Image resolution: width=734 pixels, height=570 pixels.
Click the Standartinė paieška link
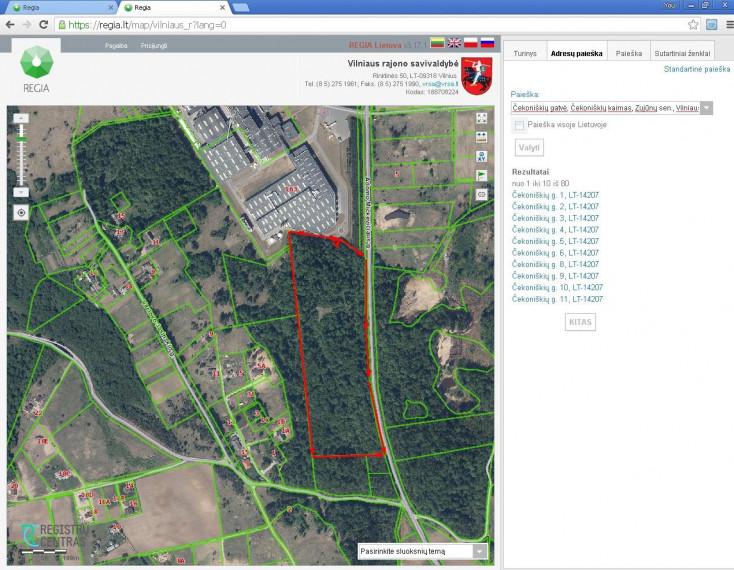tap(697, 69)
